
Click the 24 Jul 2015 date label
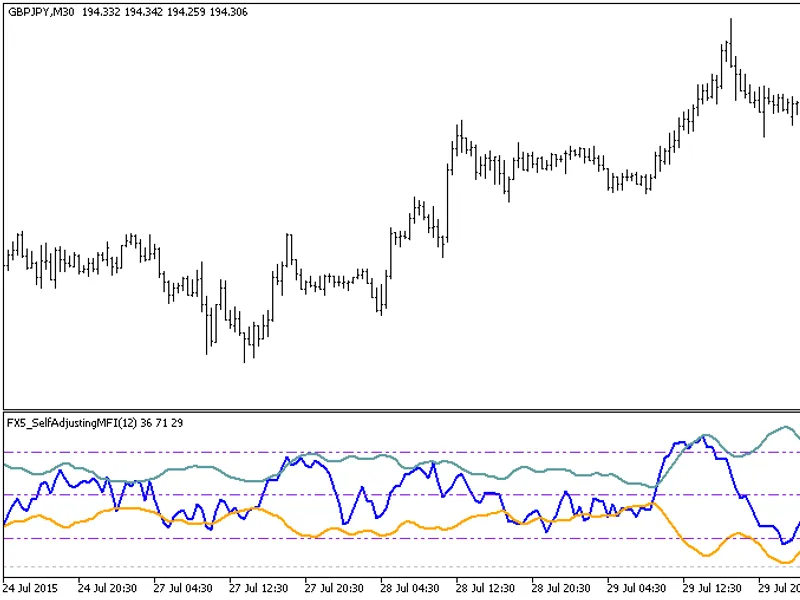coord(30,588)
